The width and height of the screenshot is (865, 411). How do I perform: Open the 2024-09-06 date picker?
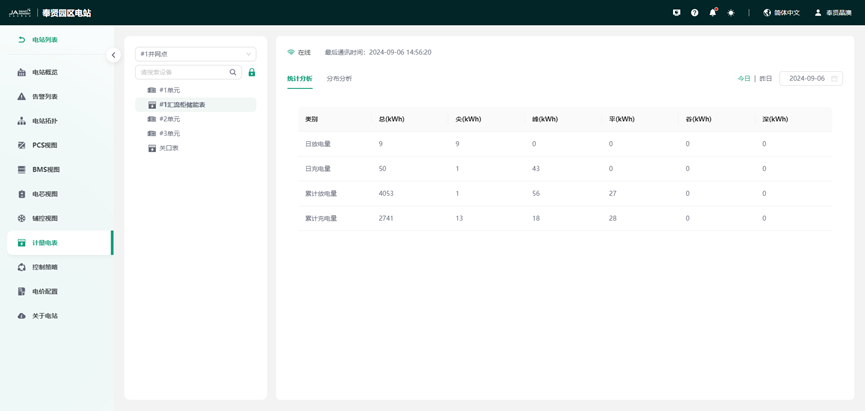point(810,78)
